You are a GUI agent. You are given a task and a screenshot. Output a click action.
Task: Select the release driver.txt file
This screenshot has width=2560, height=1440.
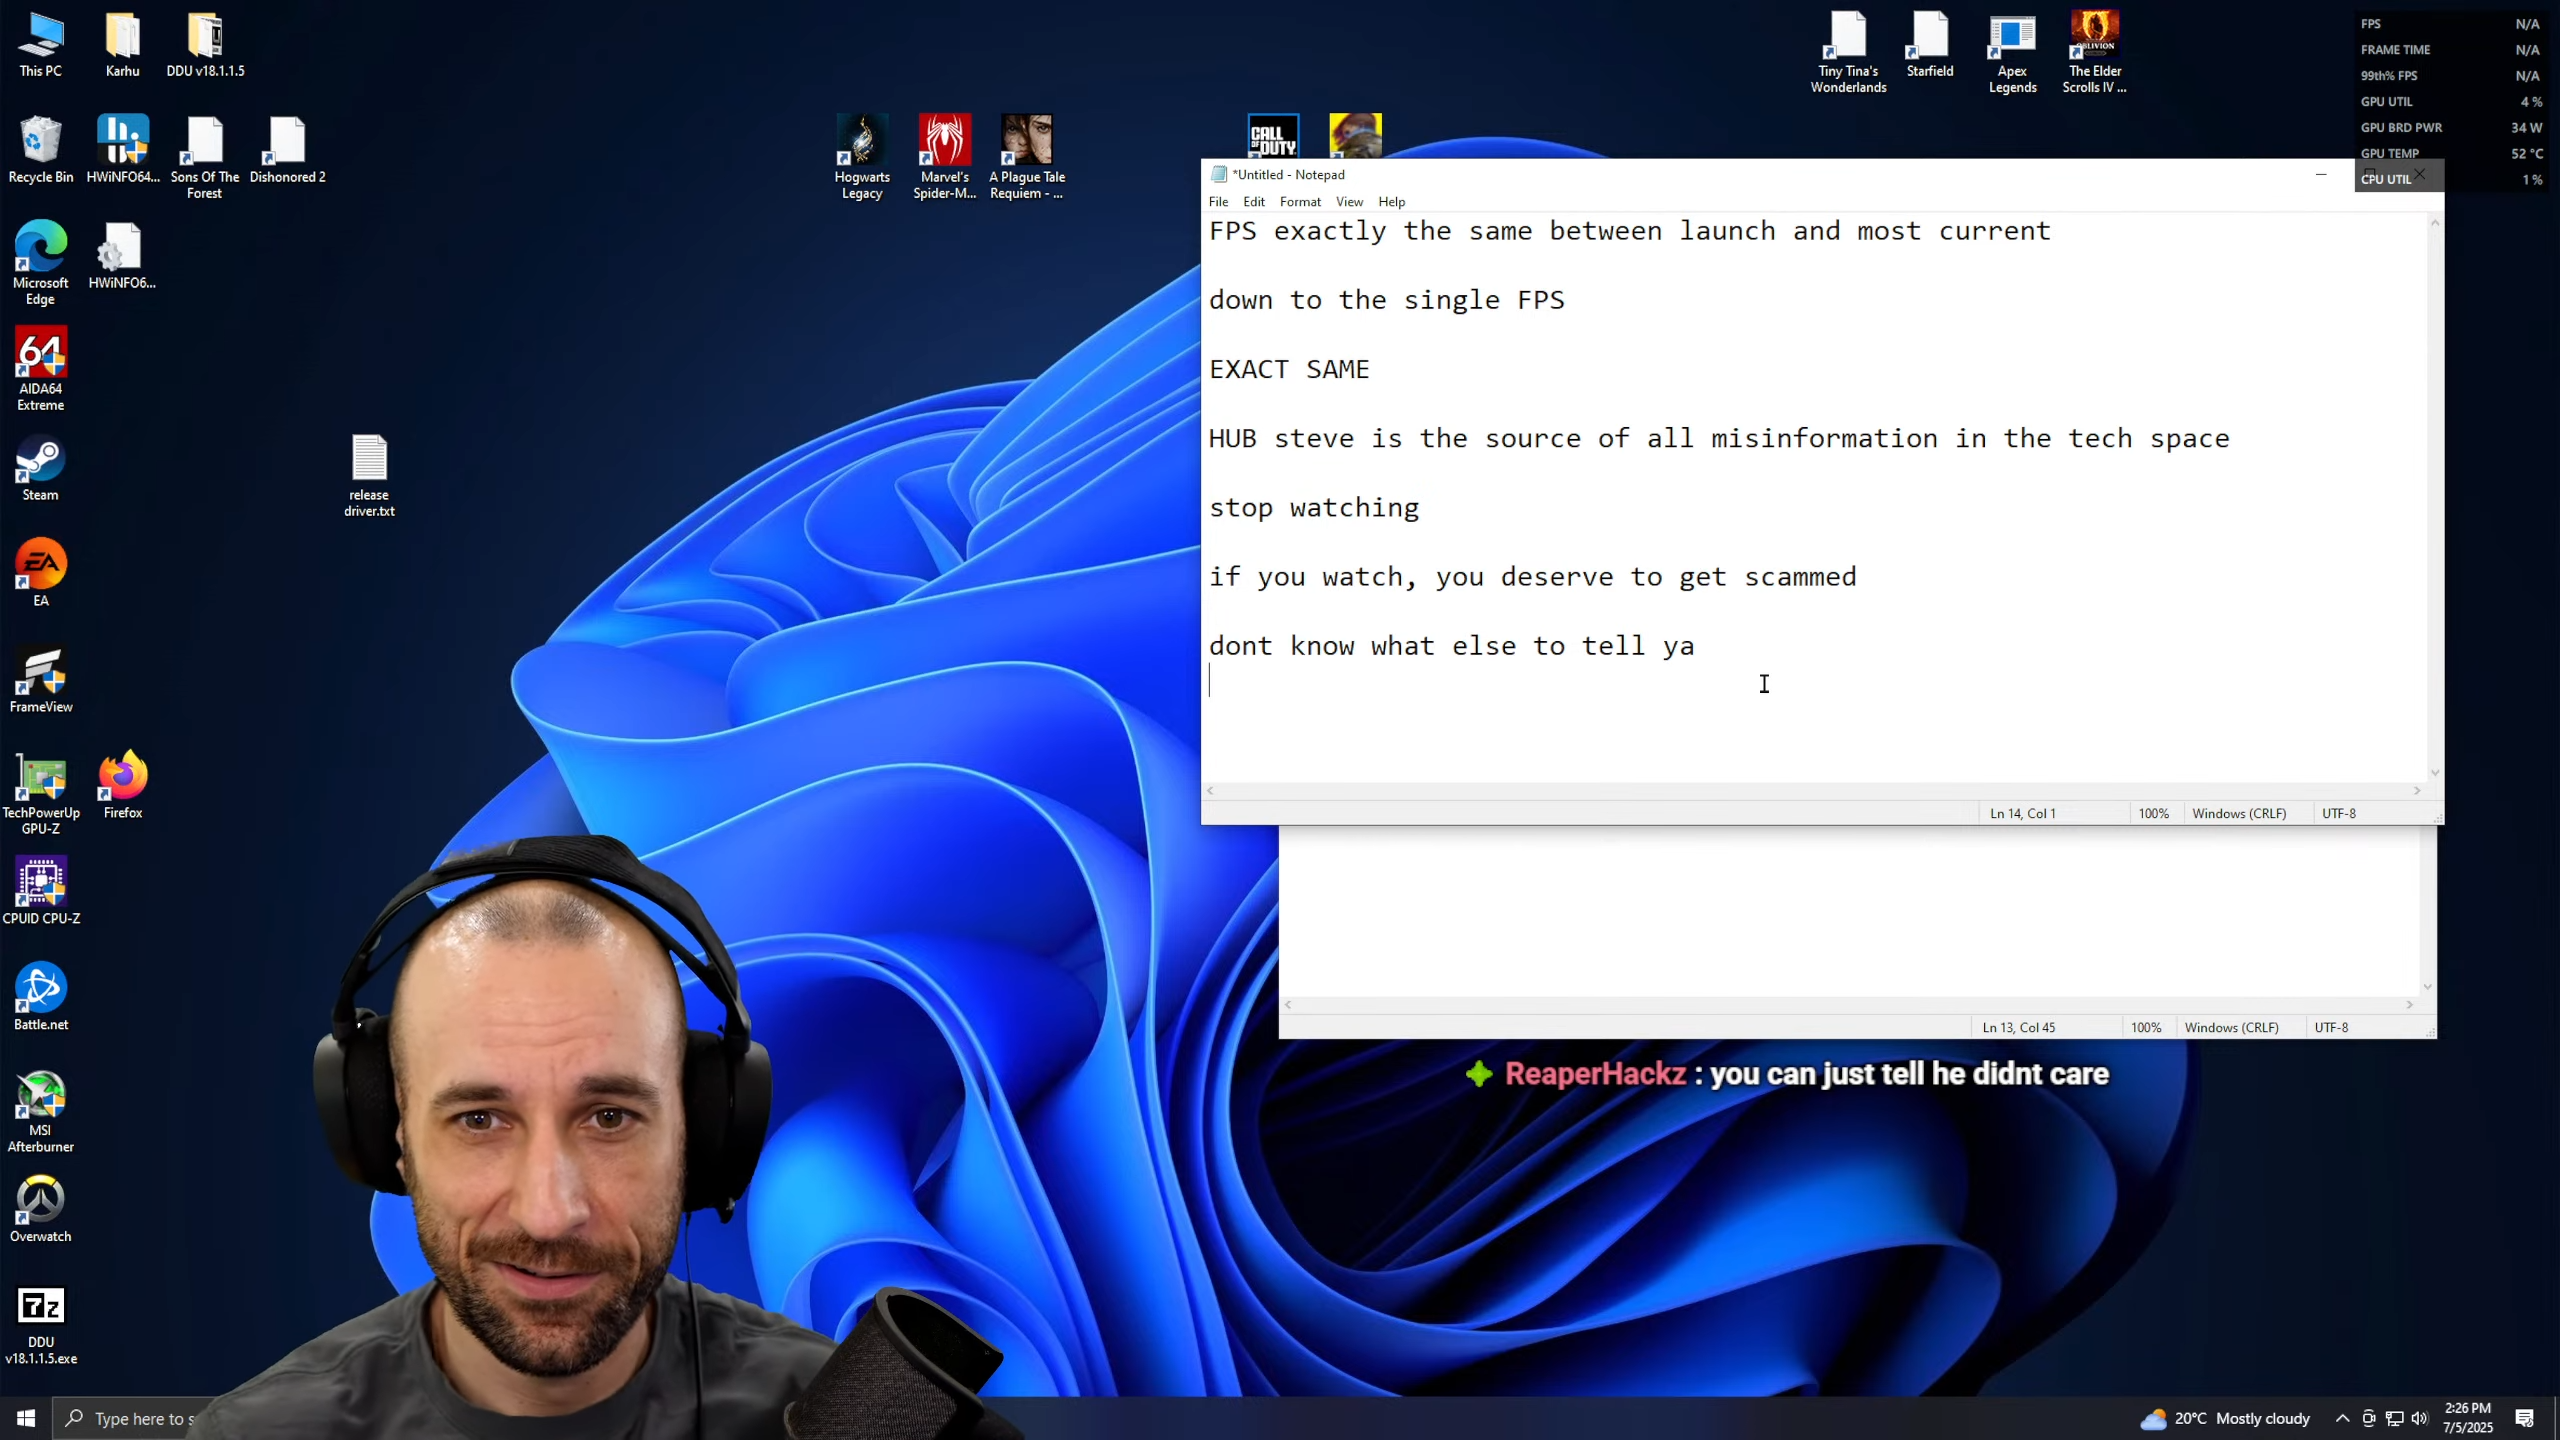point(369,476)
